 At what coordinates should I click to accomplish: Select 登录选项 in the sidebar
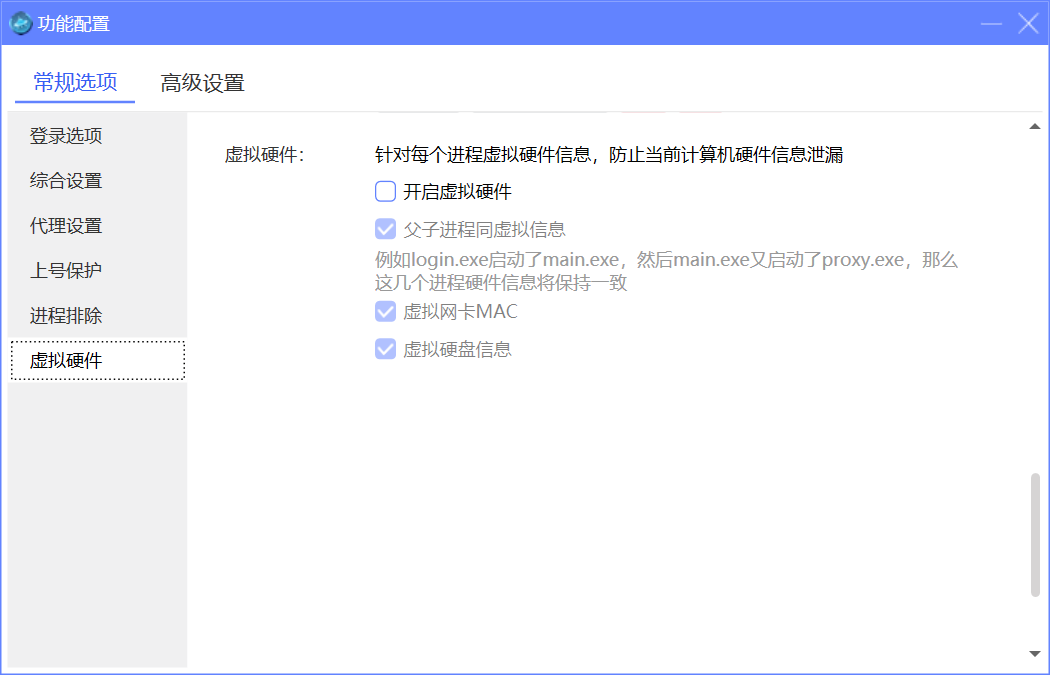[66, 136]
